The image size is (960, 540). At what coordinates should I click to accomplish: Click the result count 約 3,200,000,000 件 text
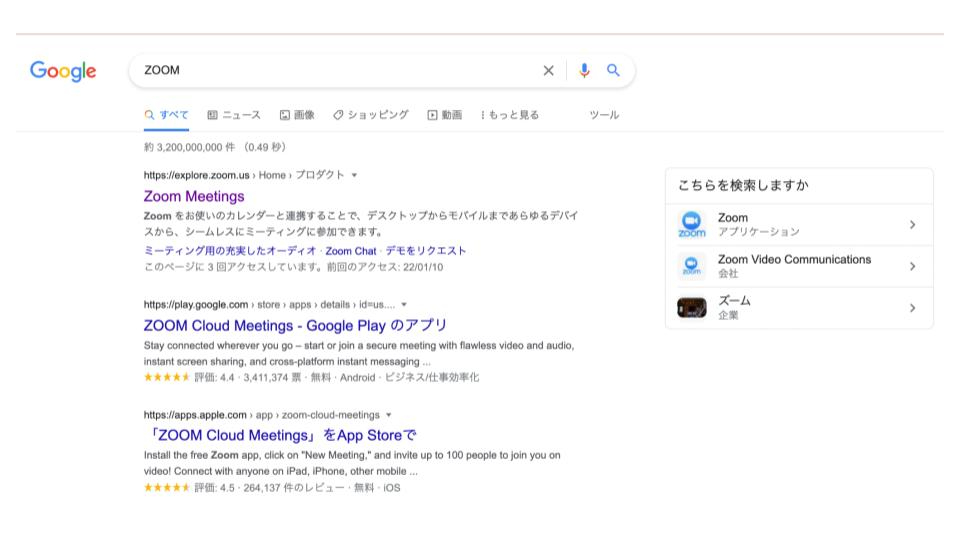189,147
